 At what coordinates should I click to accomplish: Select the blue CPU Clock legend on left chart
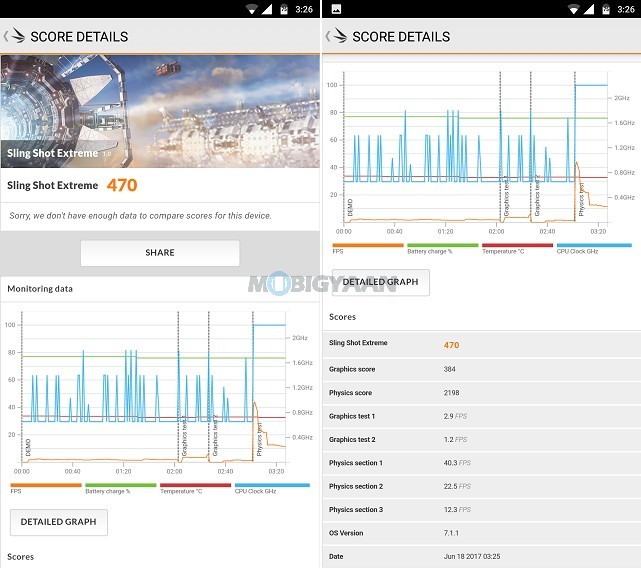pyautogui.click(x=272, y=485)
